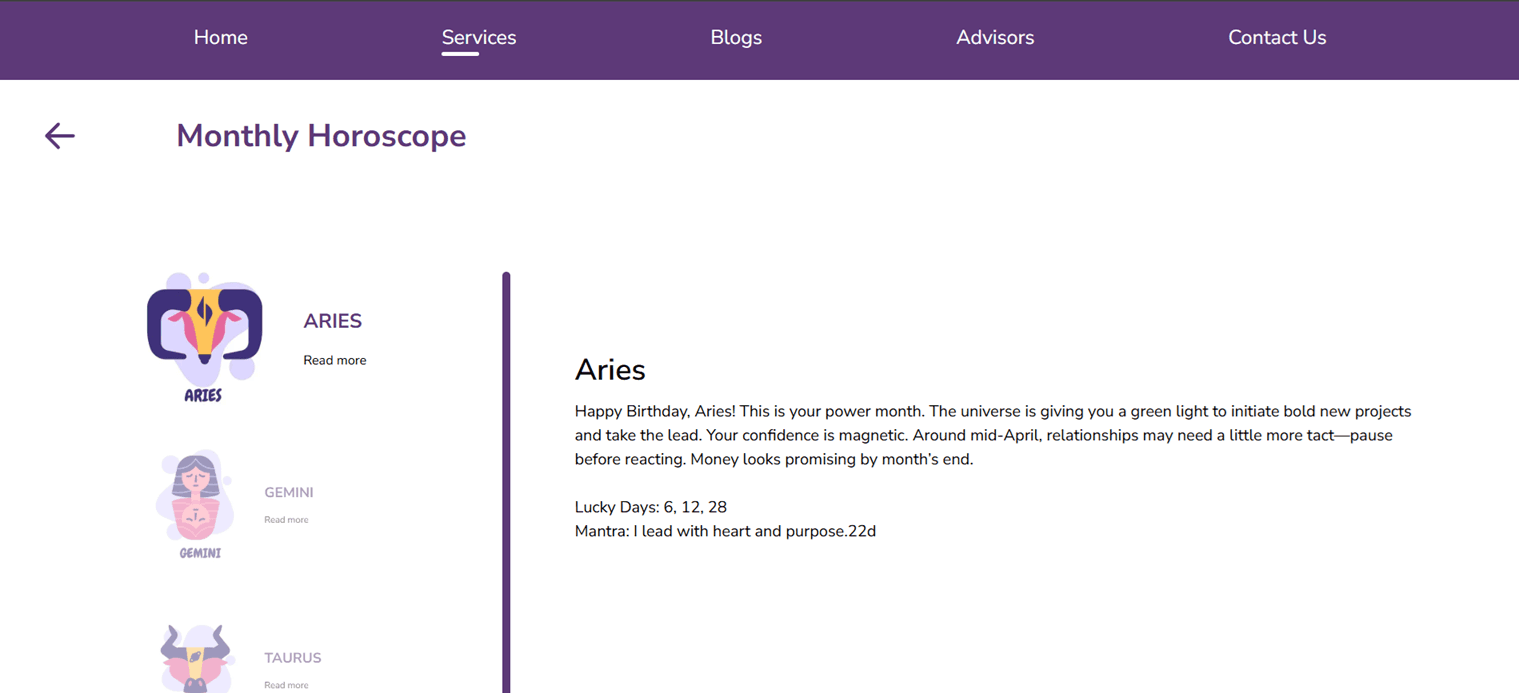
Task: Navigate to the Advisors page
Action: click(995, 38)
